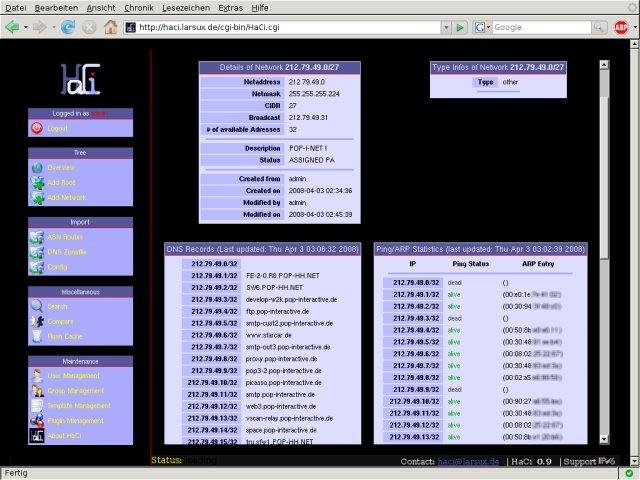Click 212.79.49.10/32 in the Ping/ARP Statistics table
This screenshot has height=480, width=640.
pyautogui.click(x=413, y=402)
